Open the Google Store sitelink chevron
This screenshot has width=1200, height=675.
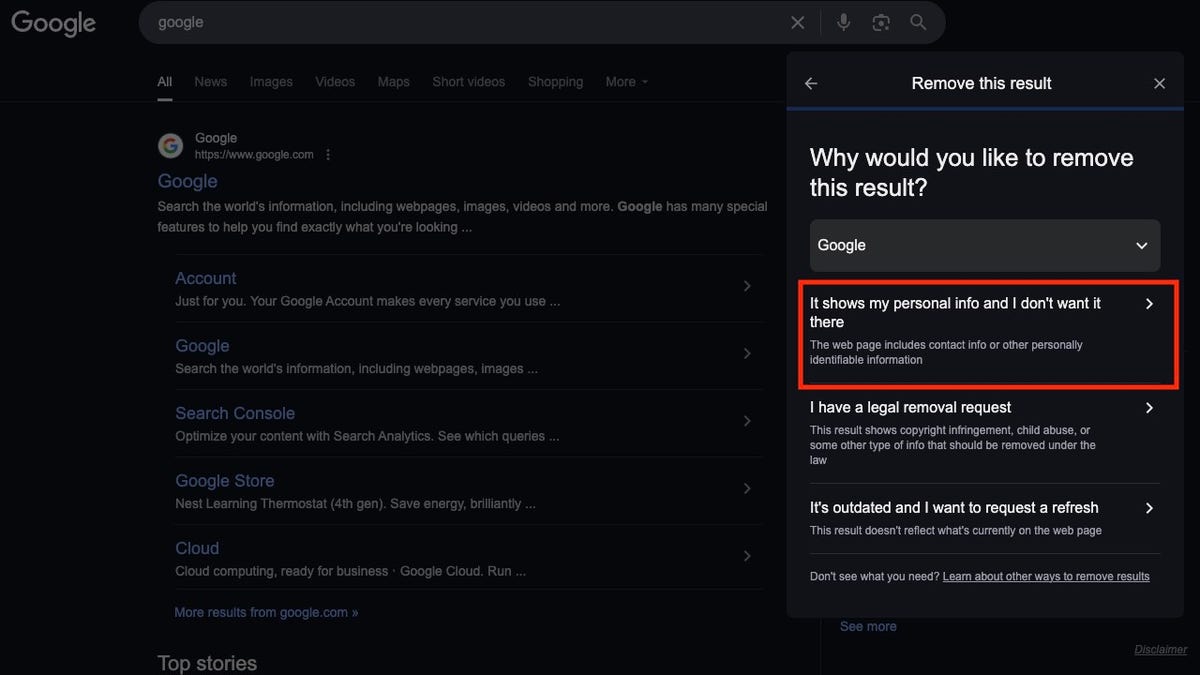point(746,489)
